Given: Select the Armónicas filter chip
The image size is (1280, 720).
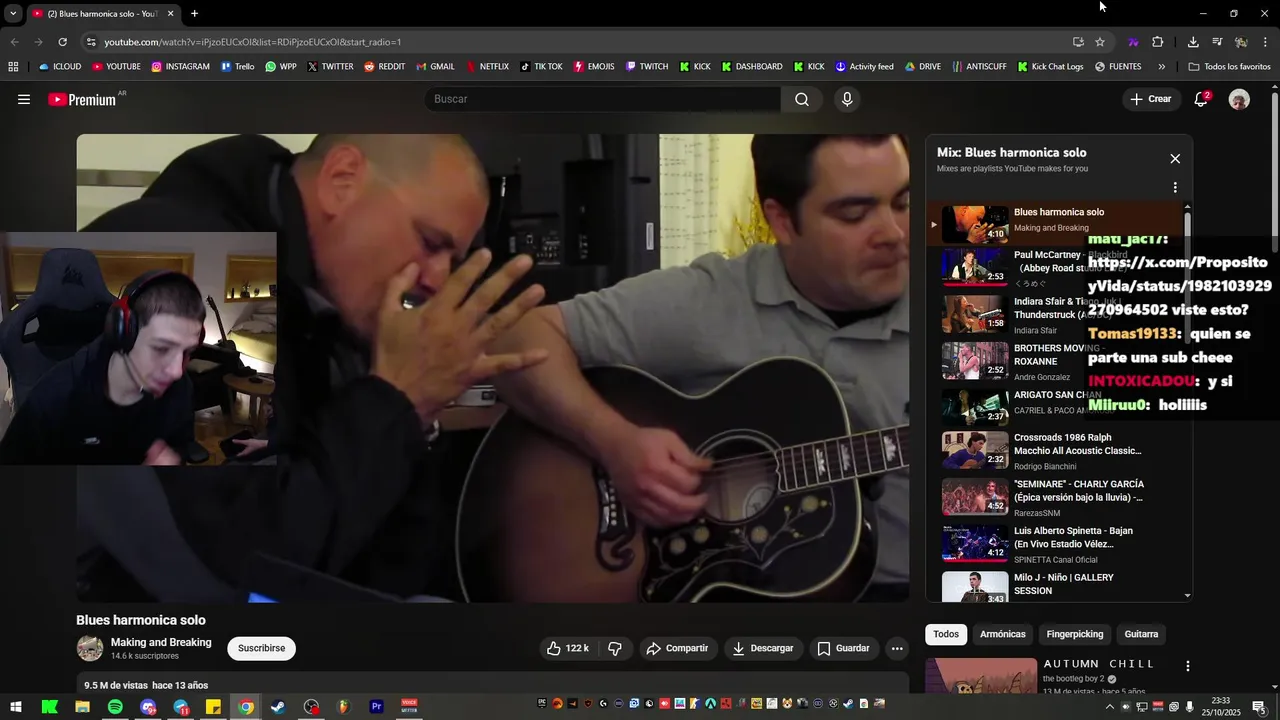Looking at the screenshot, I should coord(1003,634).
